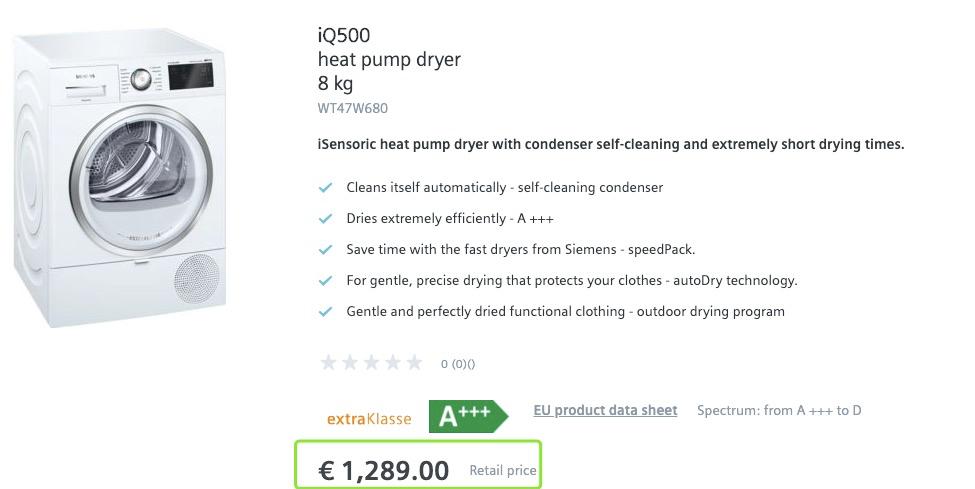
Task: Click the Retail price label
Action: [503, 471]
